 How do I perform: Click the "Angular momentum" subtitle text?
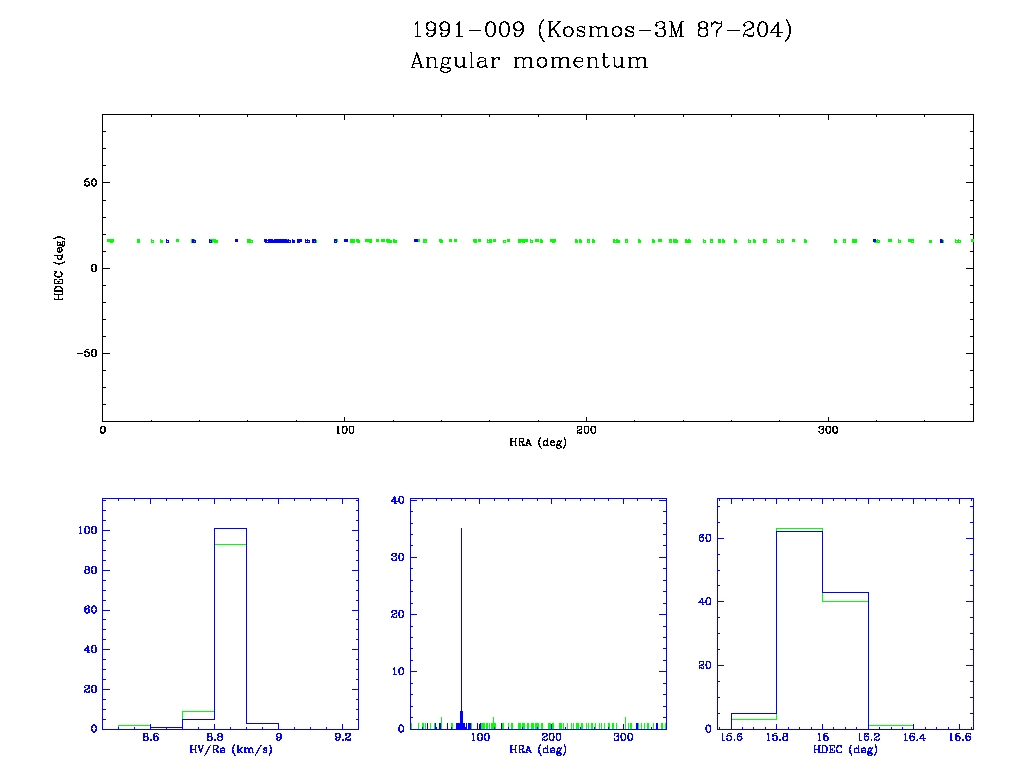pos(529,62)
